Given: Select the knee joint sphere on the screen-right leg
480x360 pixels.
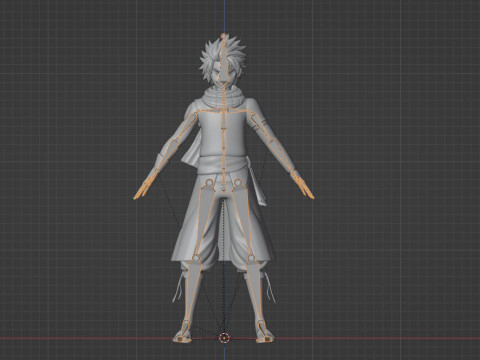Looking at the screenshot, I should pos(251,257).
